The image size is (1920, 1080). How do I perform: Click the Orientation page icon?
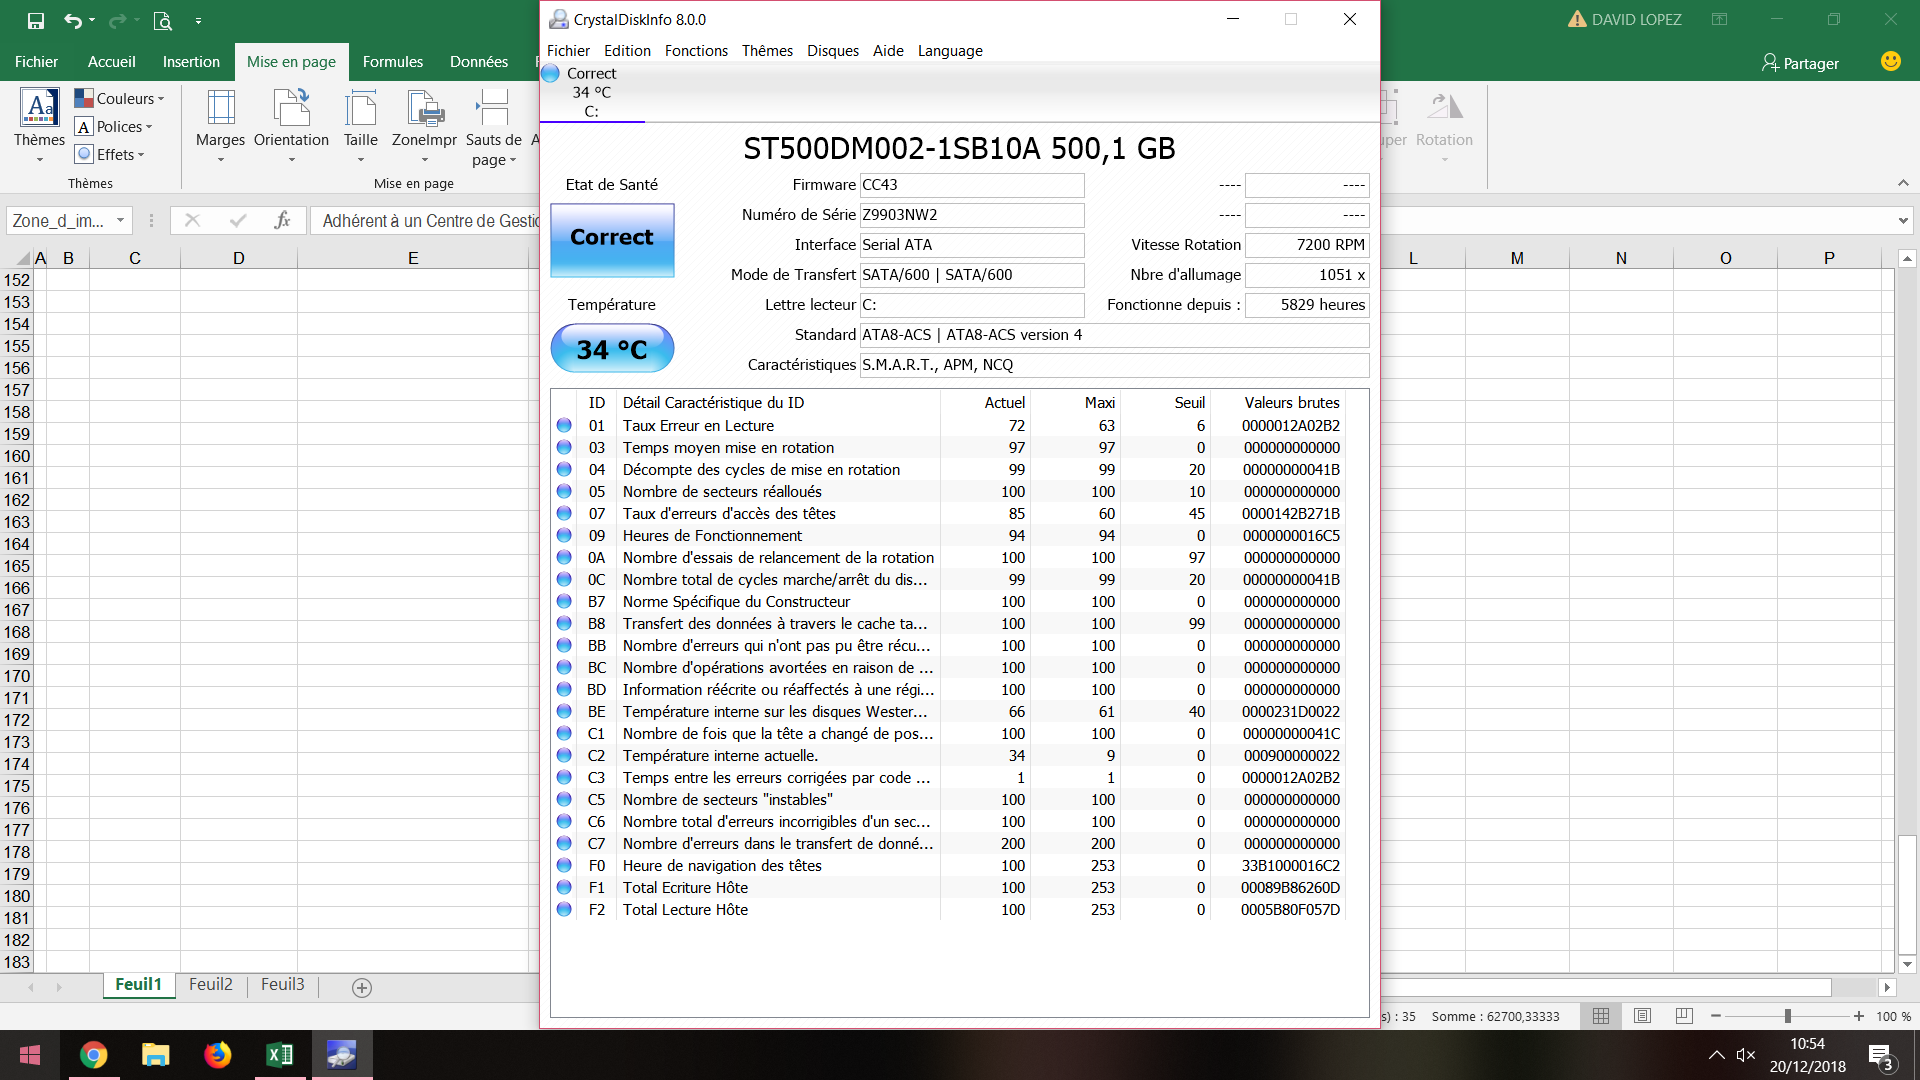pos(291,108)
